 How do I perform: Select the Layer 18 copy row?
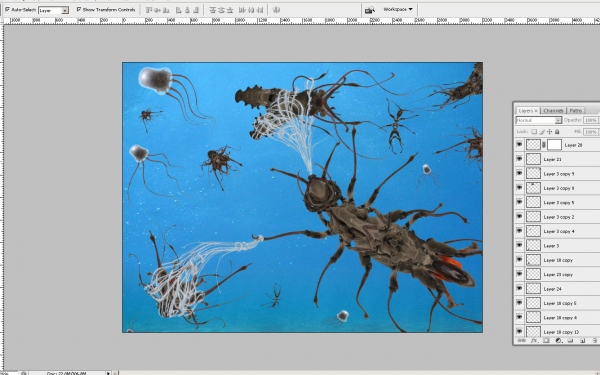pyautogui.click(x=558, y=260)
